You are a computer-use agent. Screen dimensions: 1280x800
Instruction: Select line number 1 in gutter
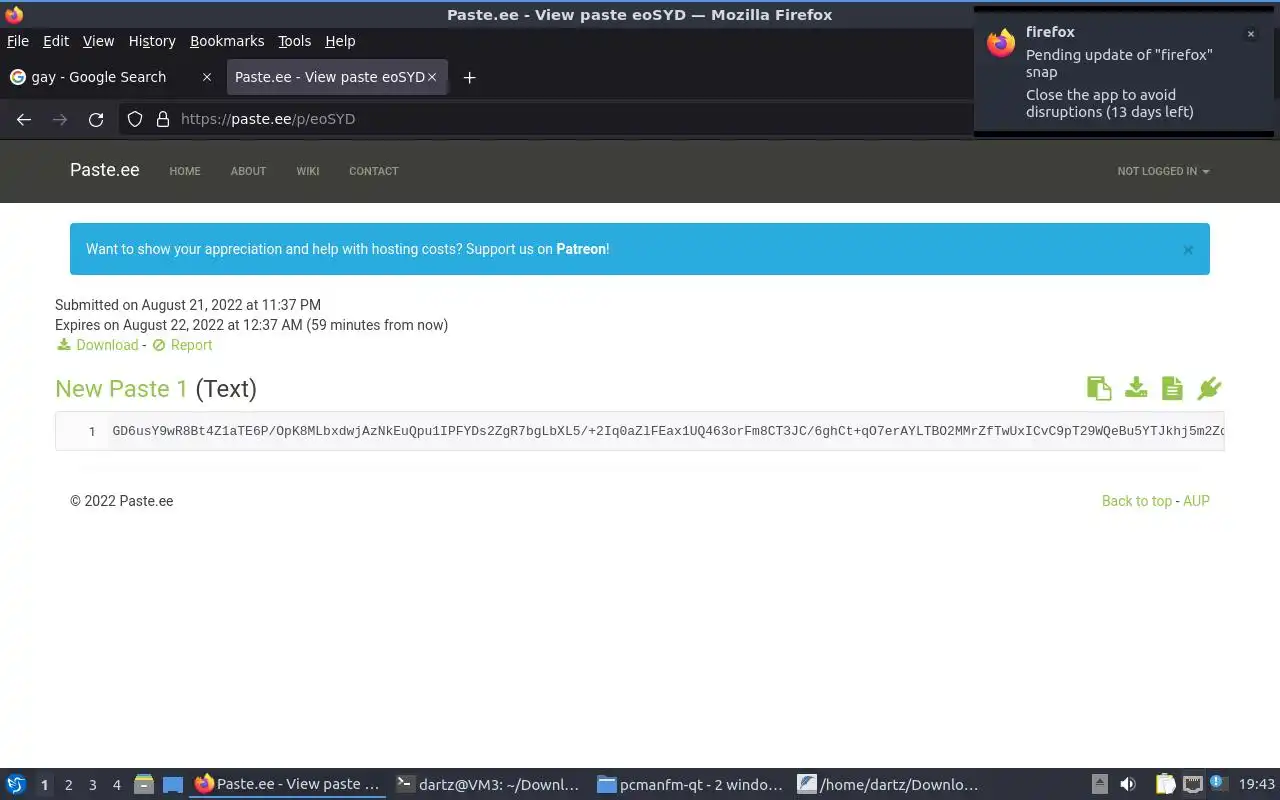pos(92,432)
